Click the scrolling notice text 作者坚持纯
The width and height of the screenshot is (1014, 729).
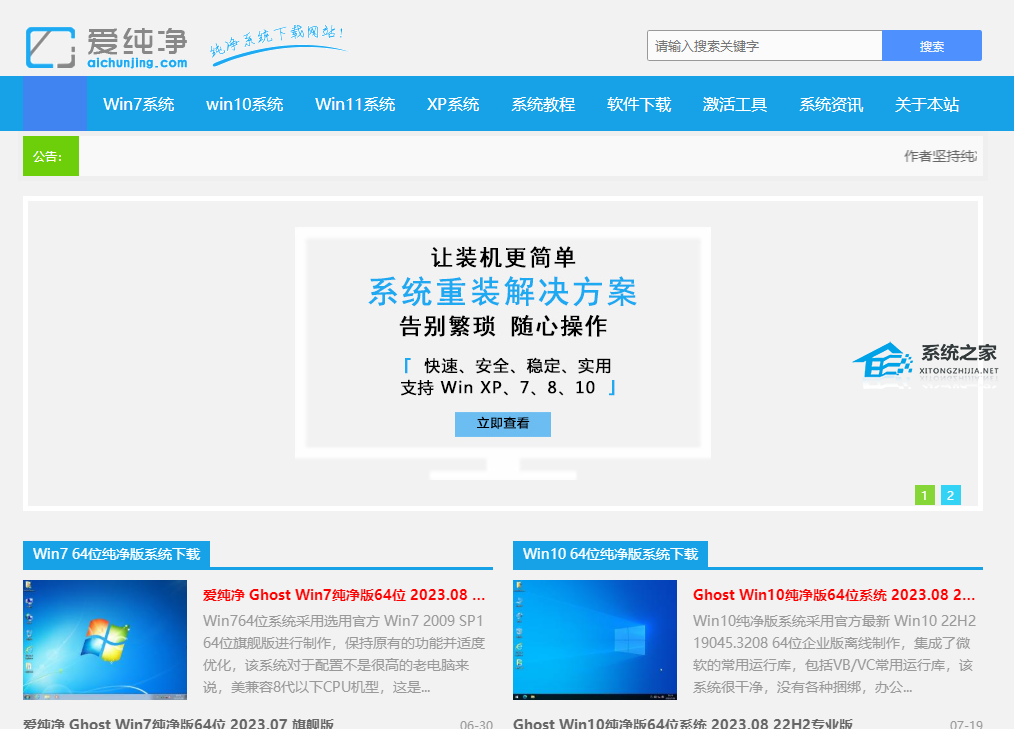(x=940, y=156)
